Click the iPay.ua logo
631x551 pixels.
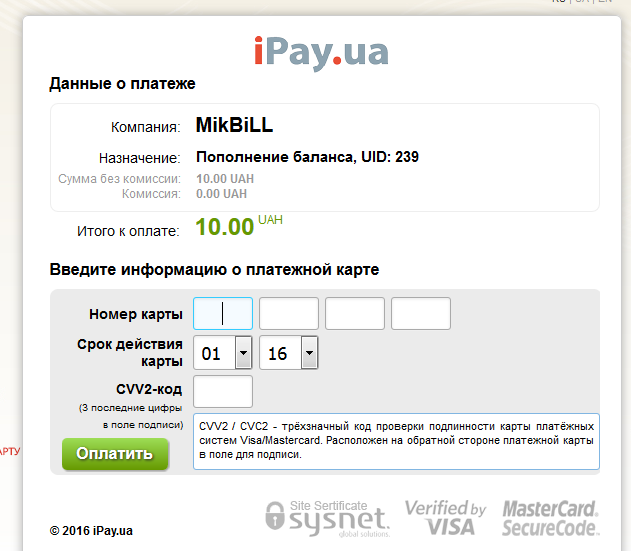(321, 53)
